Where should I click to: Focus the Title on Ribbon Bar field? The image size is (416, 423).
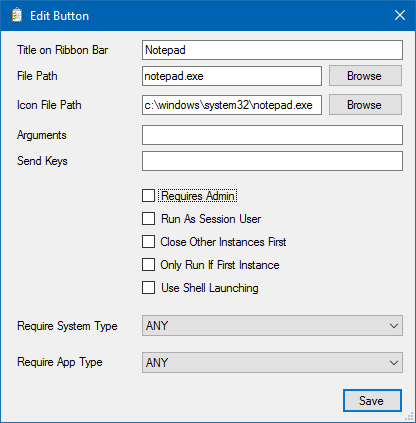(272, 50)
